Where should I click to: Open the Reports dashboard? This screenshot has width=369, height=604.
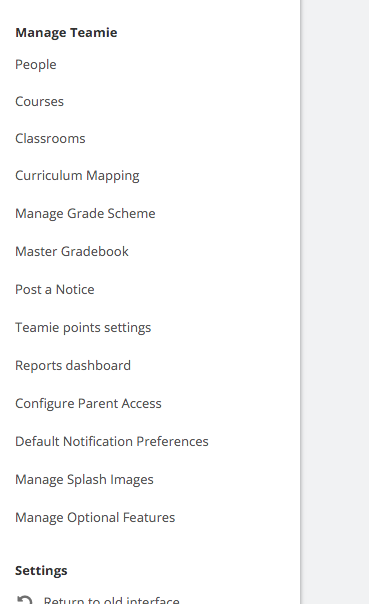73,365
